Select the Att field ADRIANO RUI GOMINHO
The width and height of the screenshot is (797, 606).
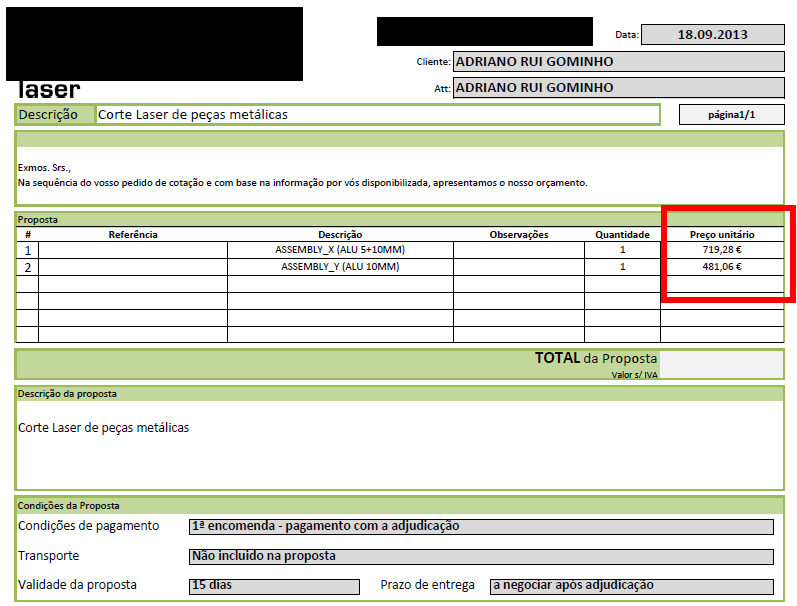pos(619,87)
